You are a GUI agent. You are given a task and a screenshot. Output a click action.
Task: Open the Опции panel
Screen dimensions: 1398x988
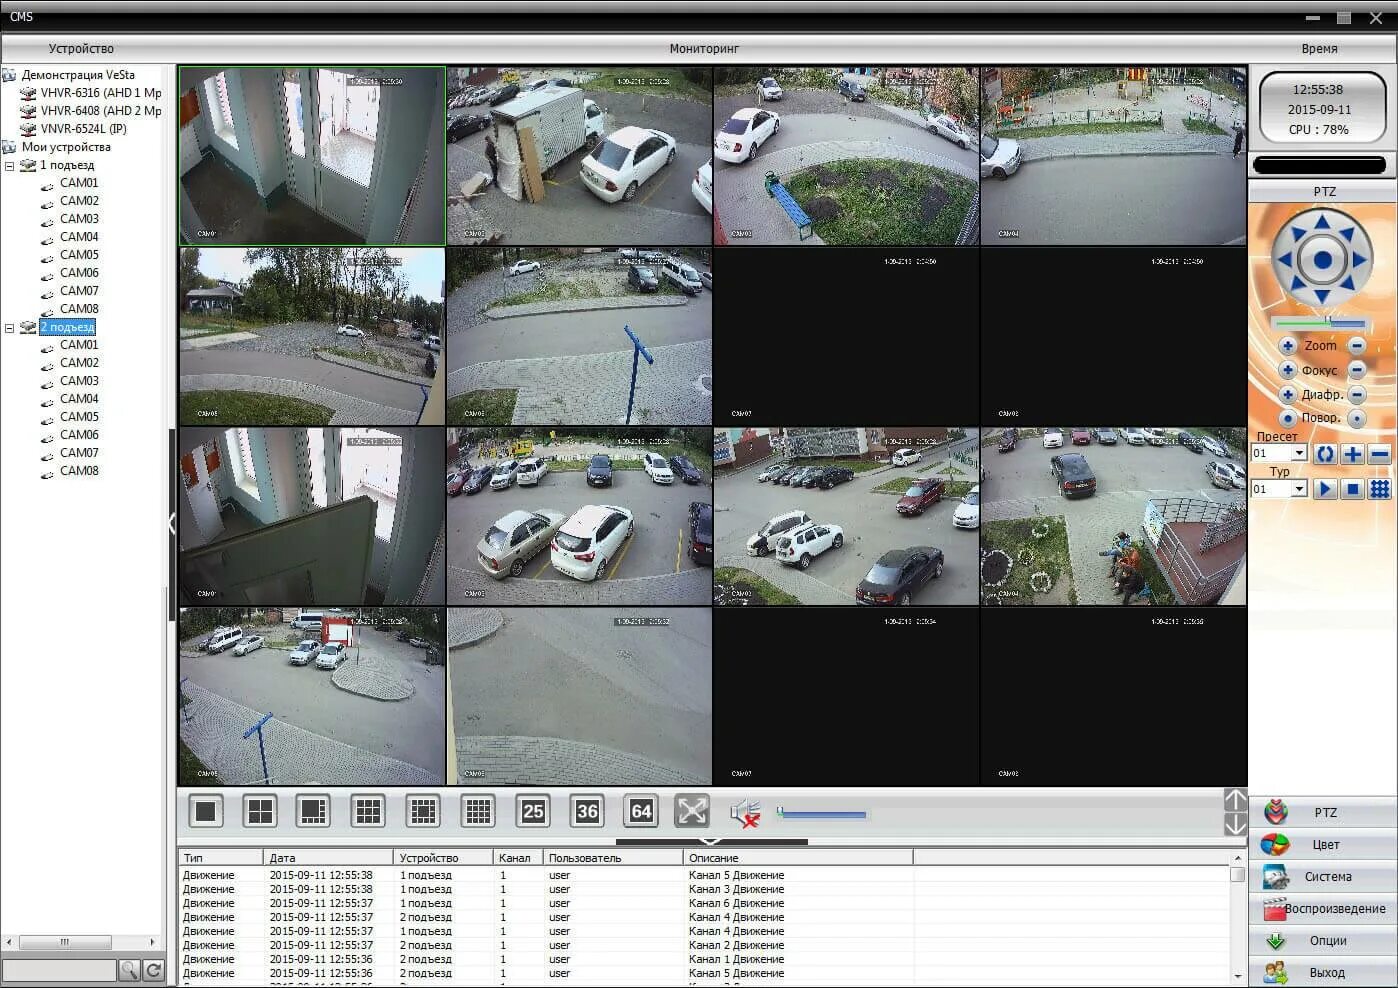[x=1322, y=941]
